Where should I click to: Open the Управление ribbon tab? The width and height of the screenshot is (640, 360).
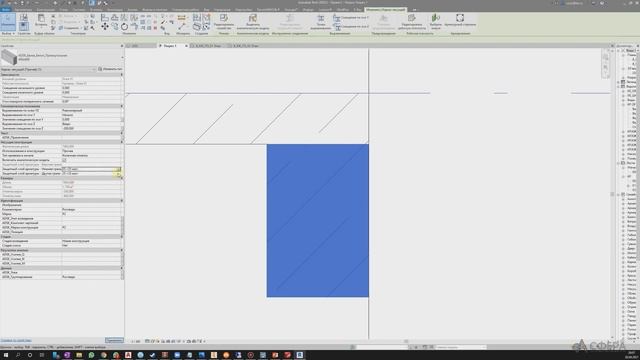222,9
